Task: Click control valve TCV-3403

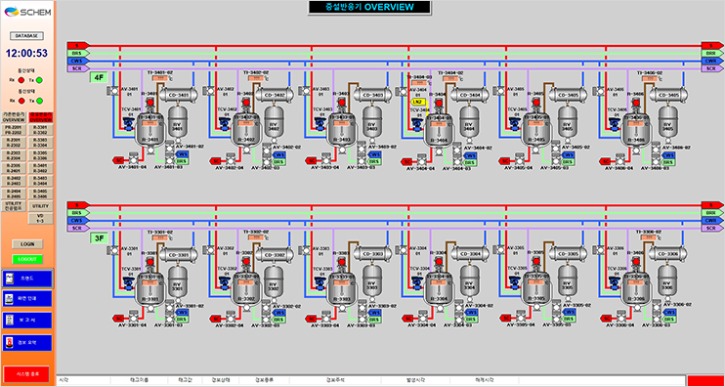Action: click(319, 123)
